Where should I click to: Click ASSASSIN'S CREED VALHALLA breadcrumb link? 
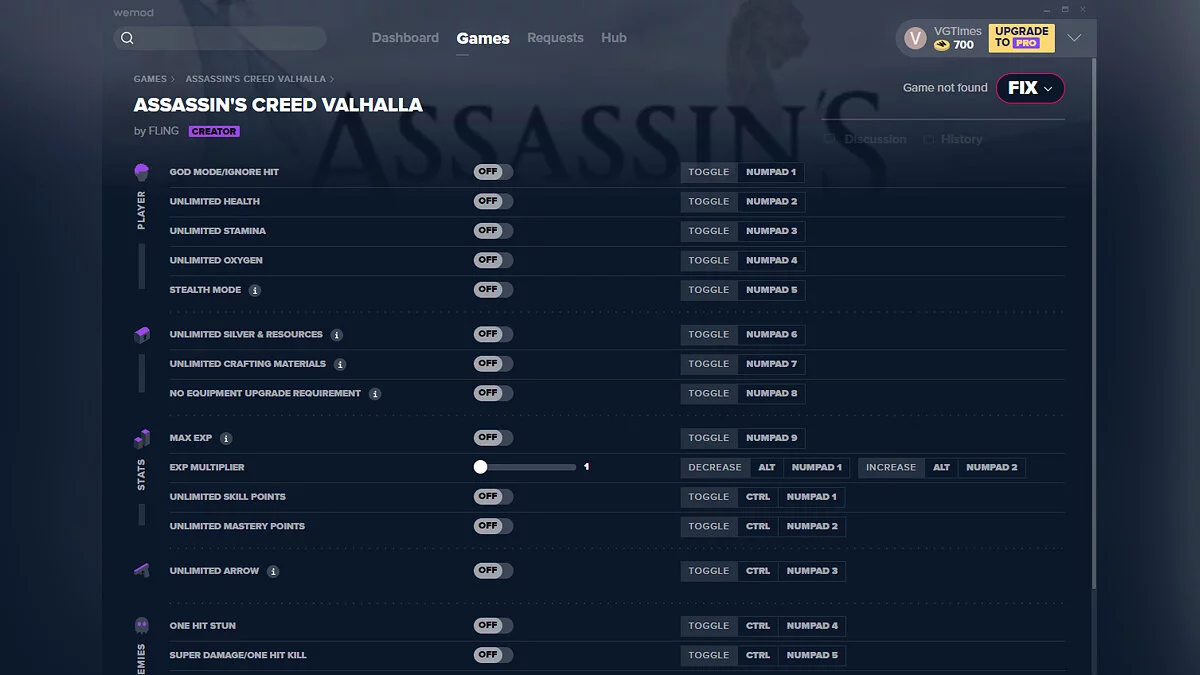[256, 79]
